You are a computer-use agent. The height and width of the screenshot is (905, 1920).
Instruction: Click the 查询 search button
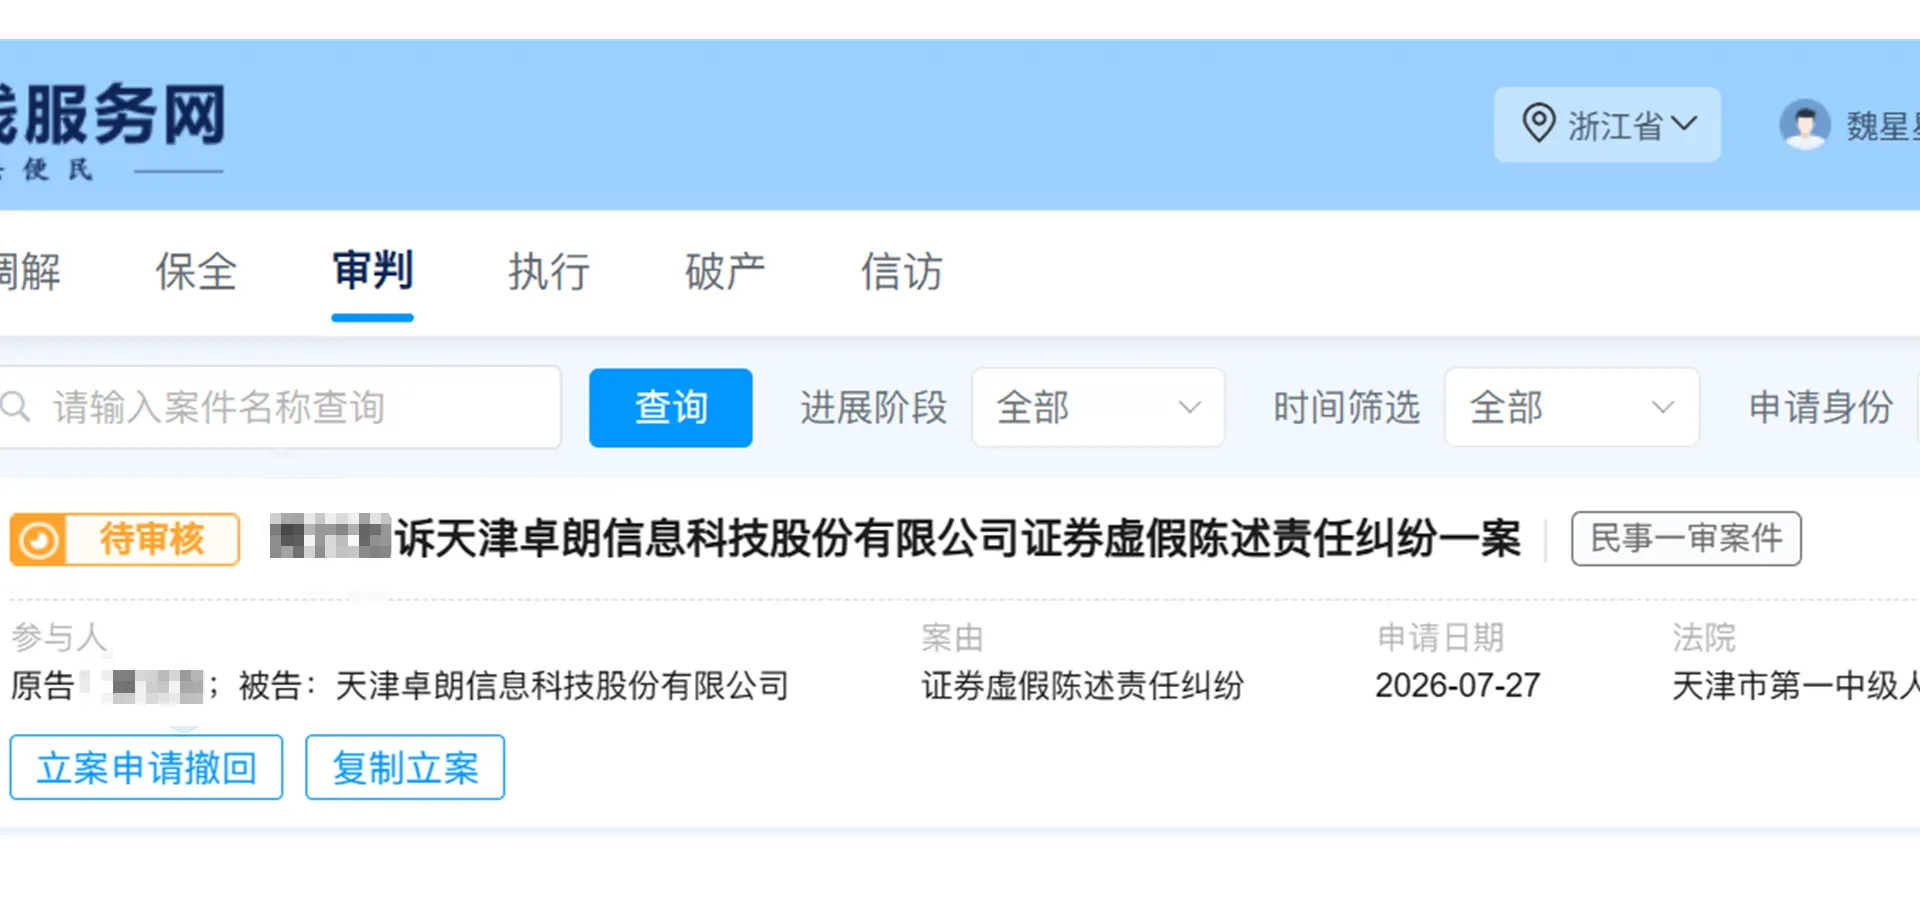pos(671,407)
